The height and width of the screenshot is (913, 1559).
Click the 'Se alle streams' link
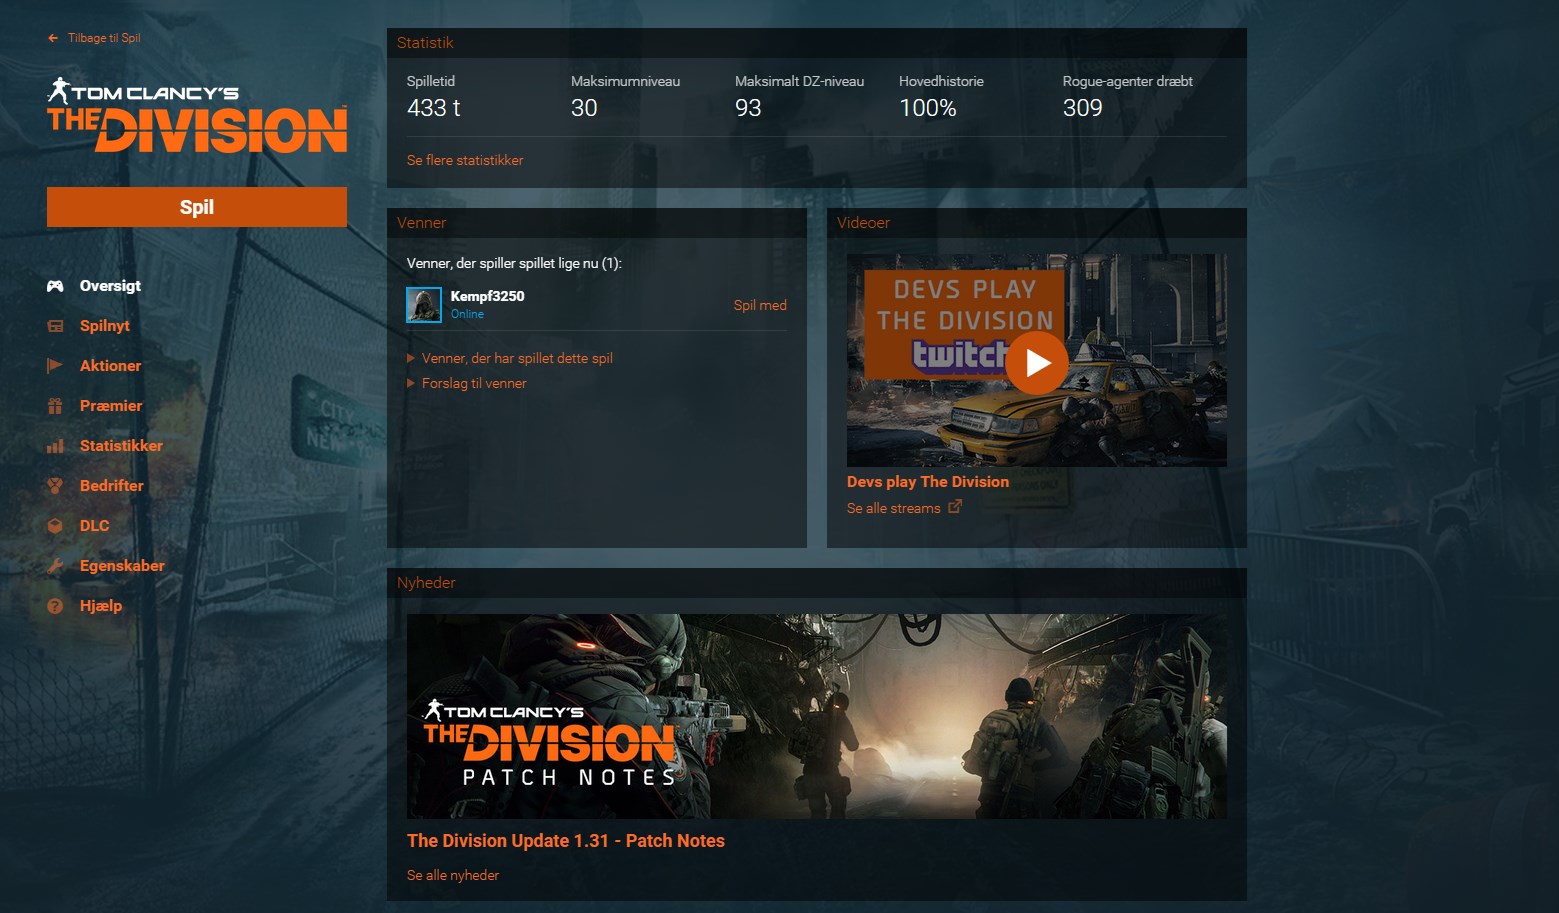coord(893,508)
